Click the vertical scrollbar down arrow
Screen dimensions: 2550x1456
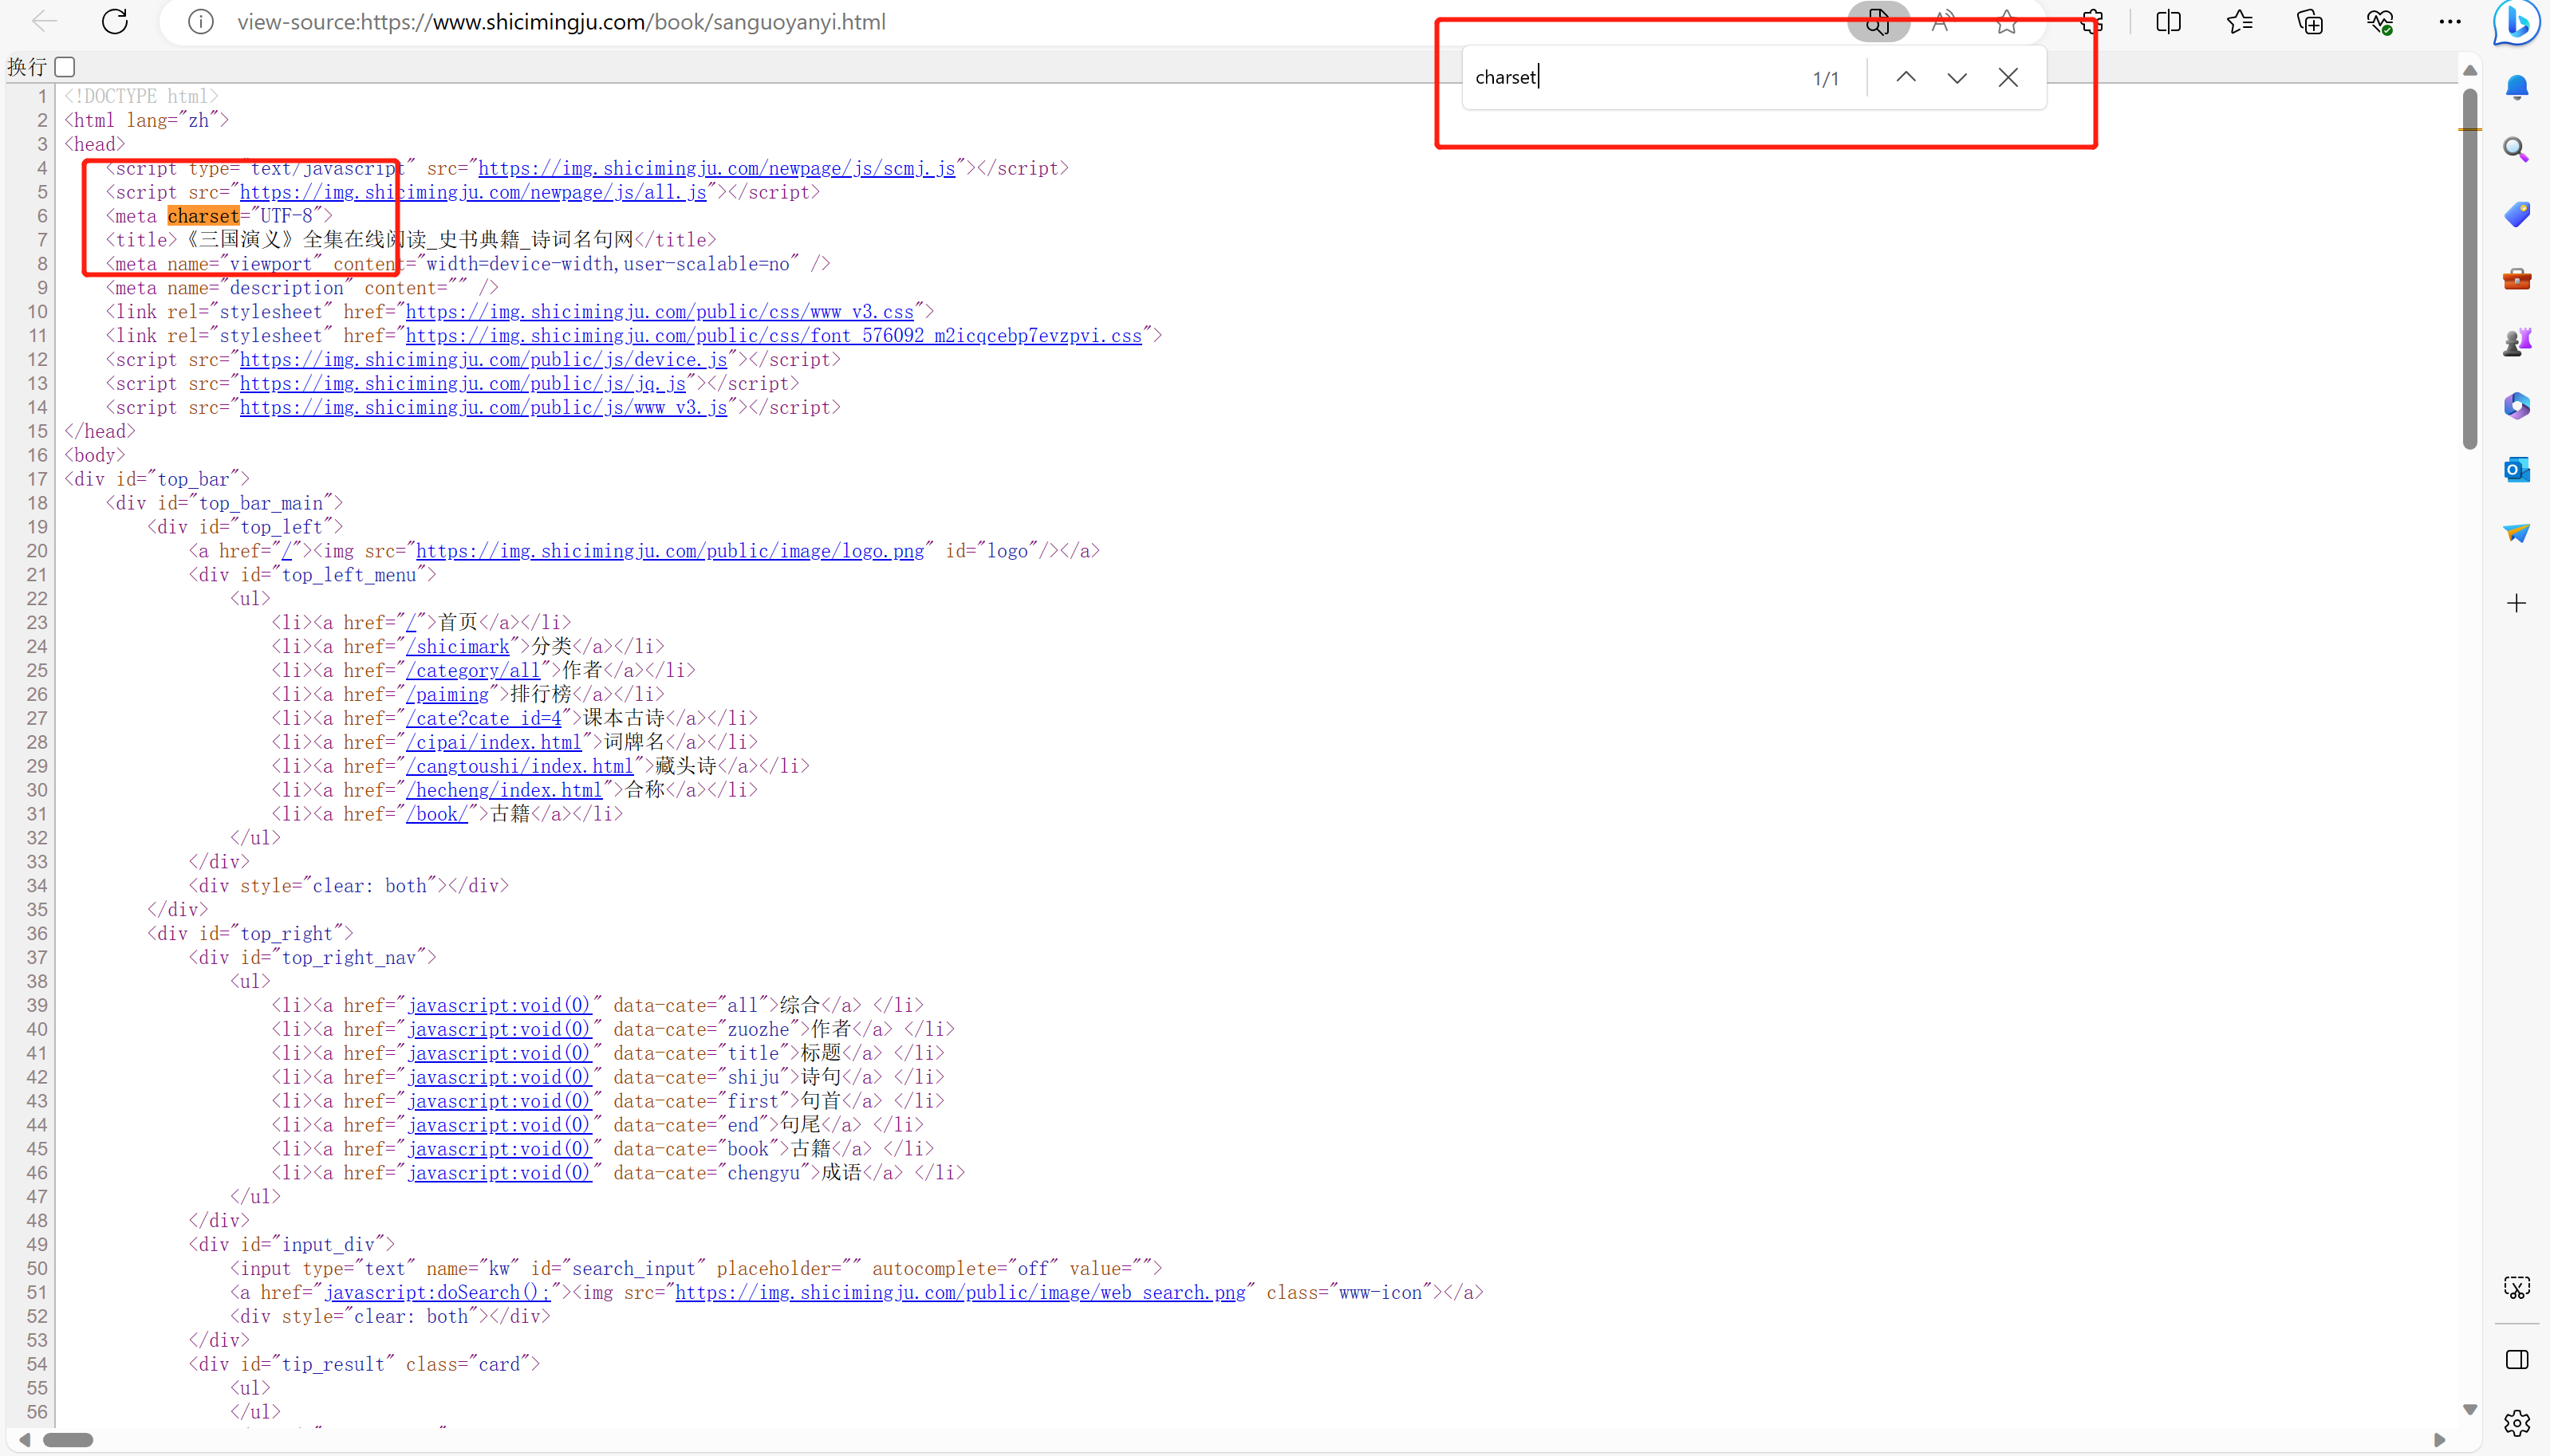[x=2470, y=1409]
